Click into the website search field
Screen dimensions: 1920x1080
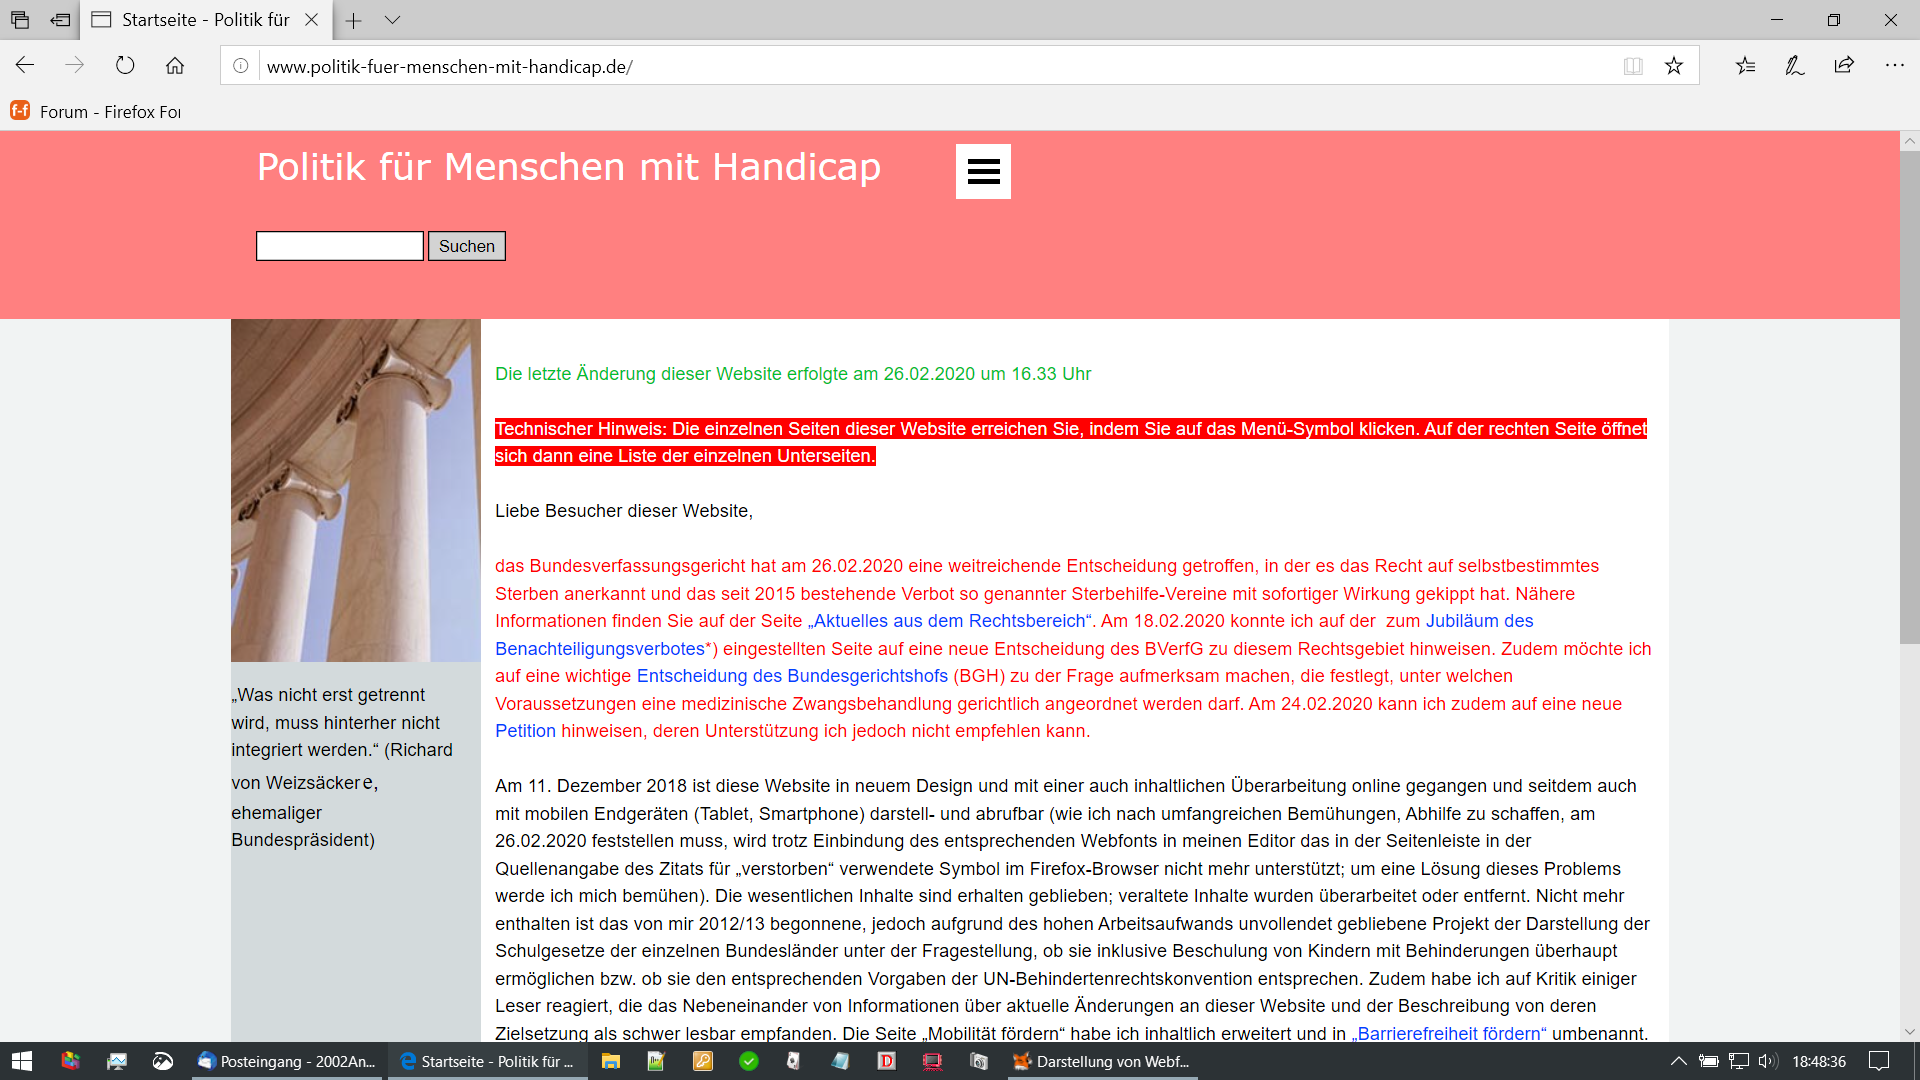[x=340, y=246]
